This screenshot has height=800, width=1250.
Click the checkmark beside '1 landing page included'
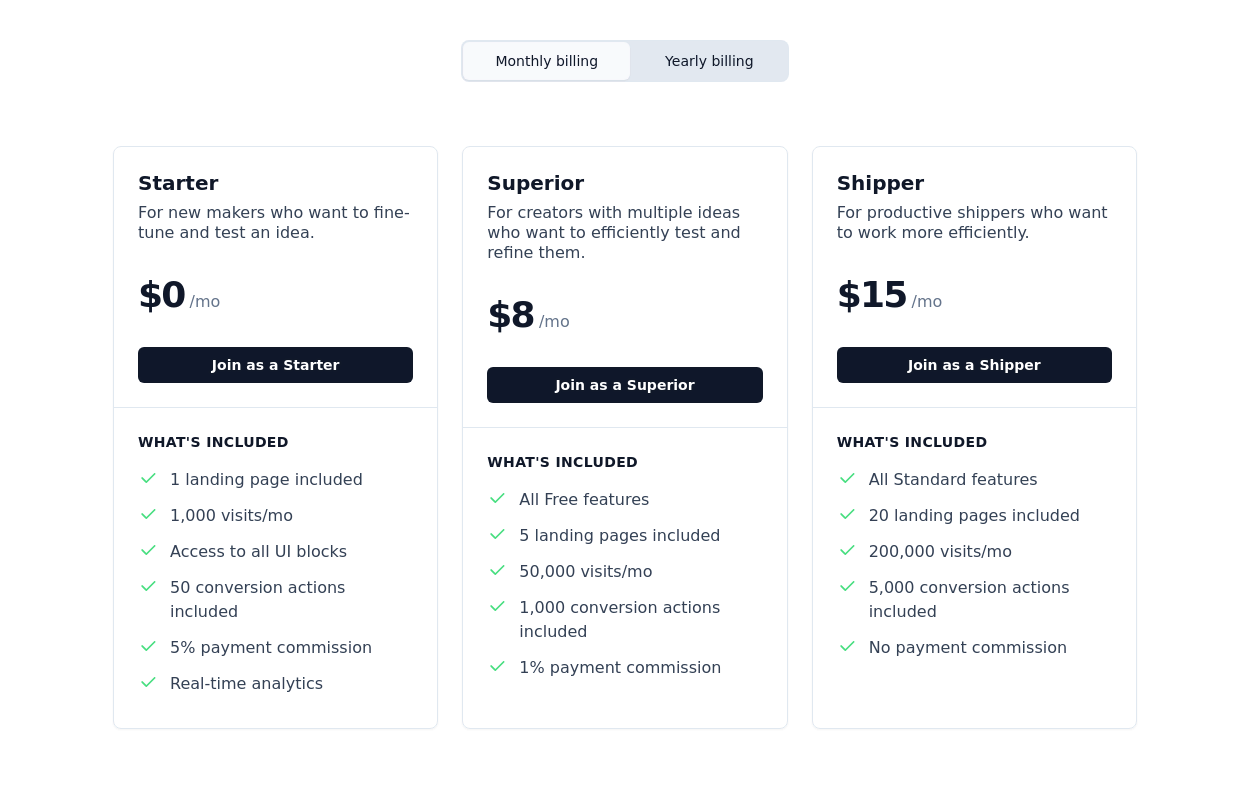pyautogui.click(x=148, y=478)
